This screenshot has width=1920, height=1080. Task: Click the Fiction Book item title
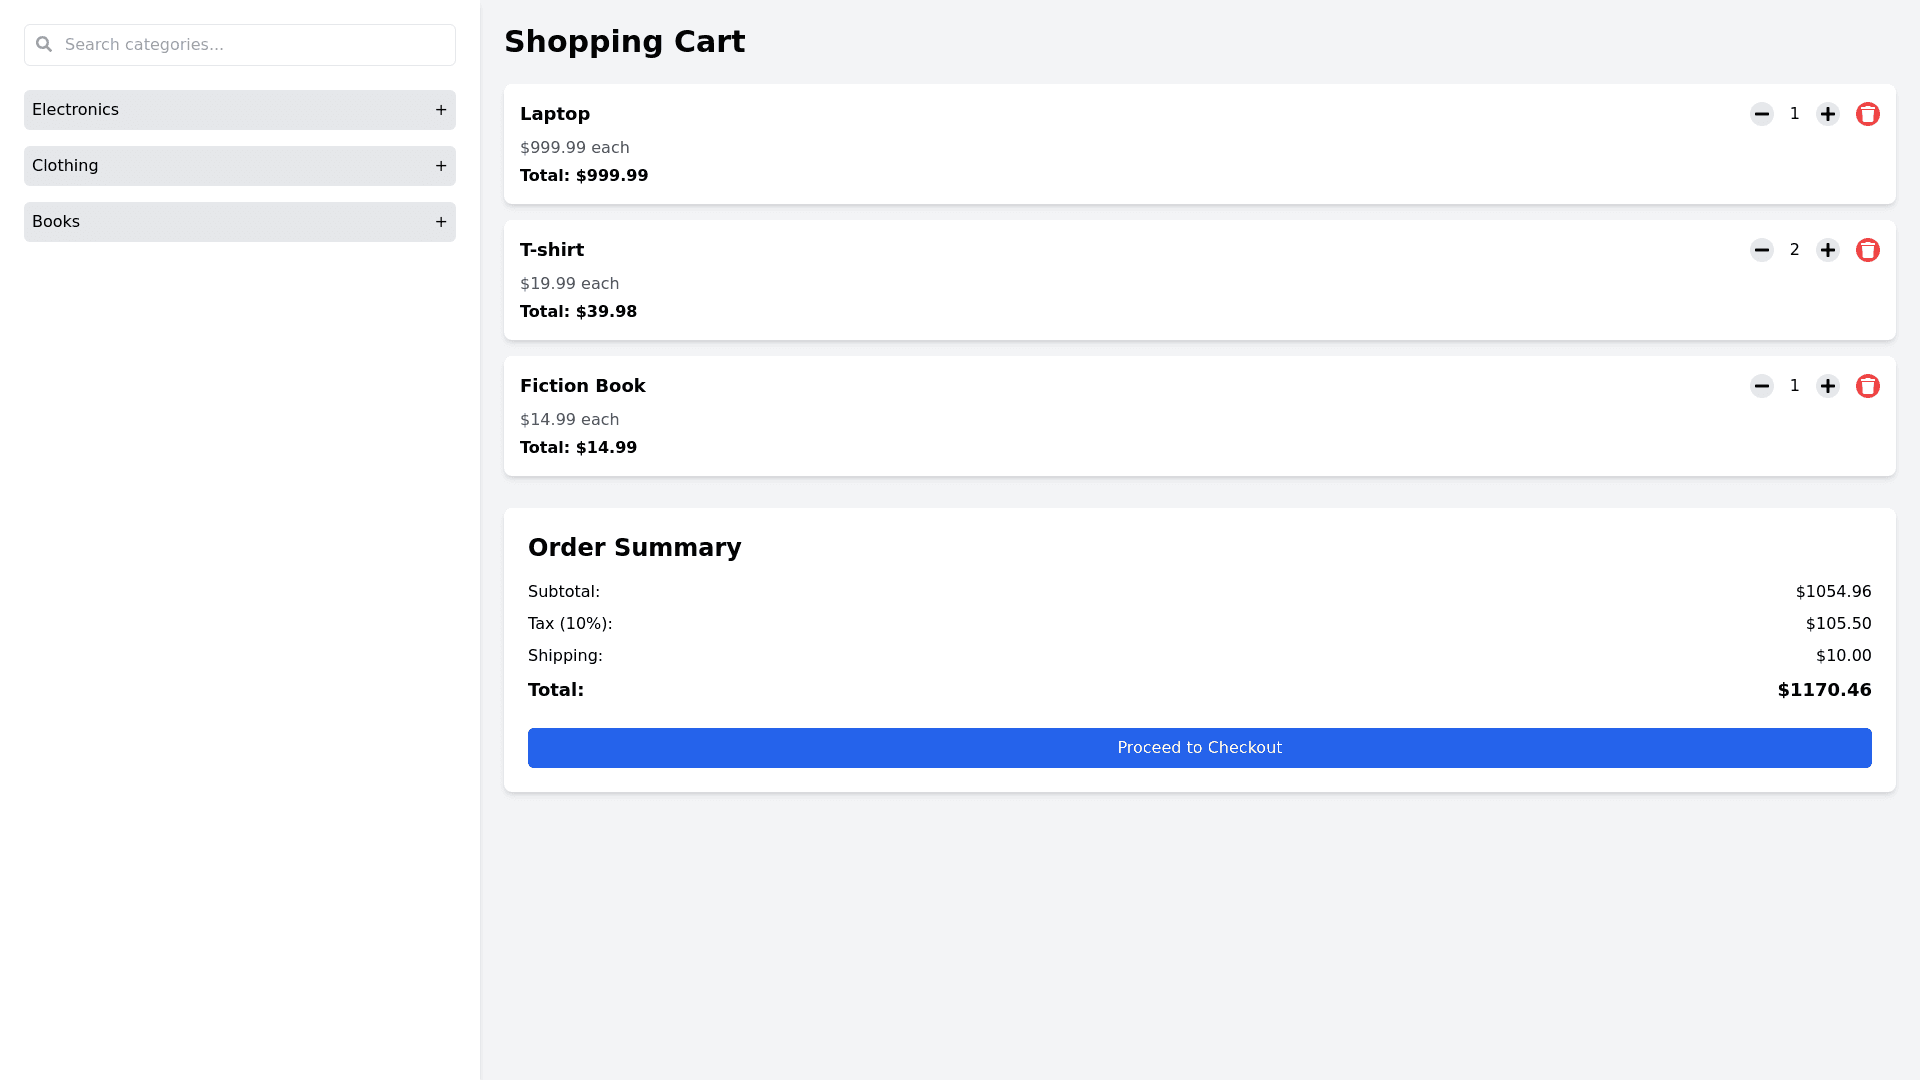(x=582, y=386)
